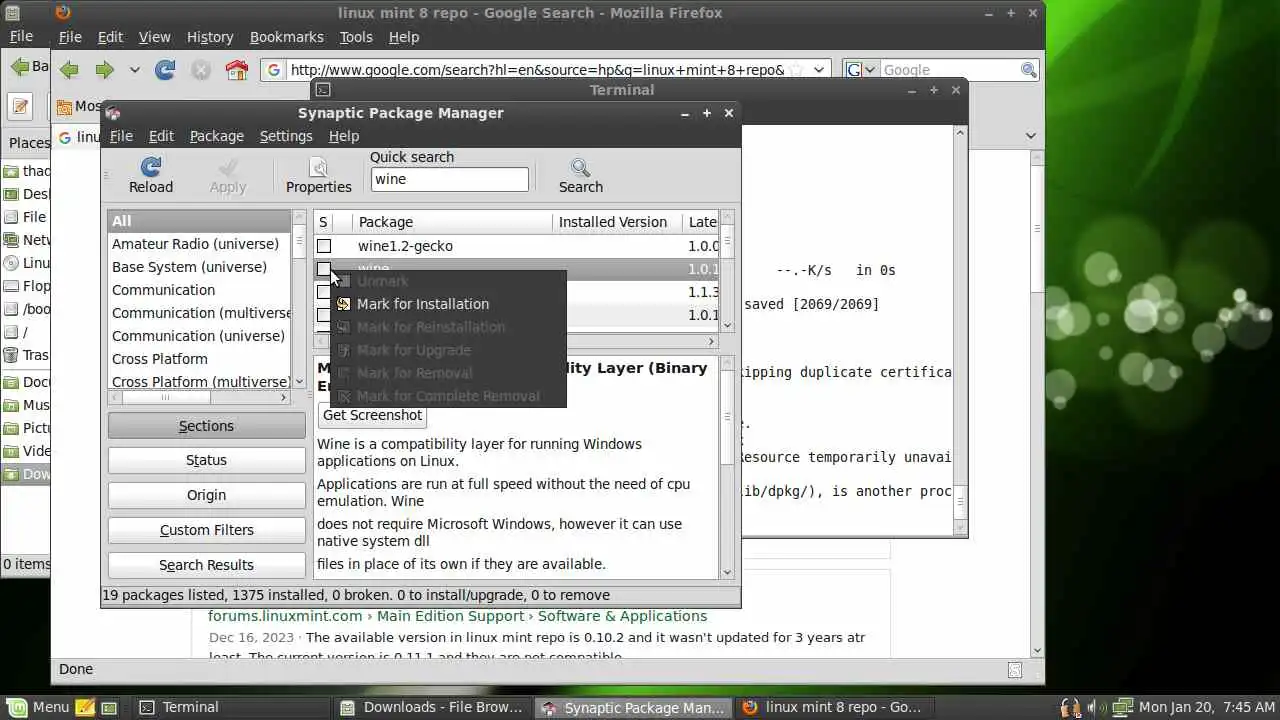This screenshot has width=1280, height=720.
Task: Open the Settings menu in Synaptic
Action: click(x=286, y=136)
